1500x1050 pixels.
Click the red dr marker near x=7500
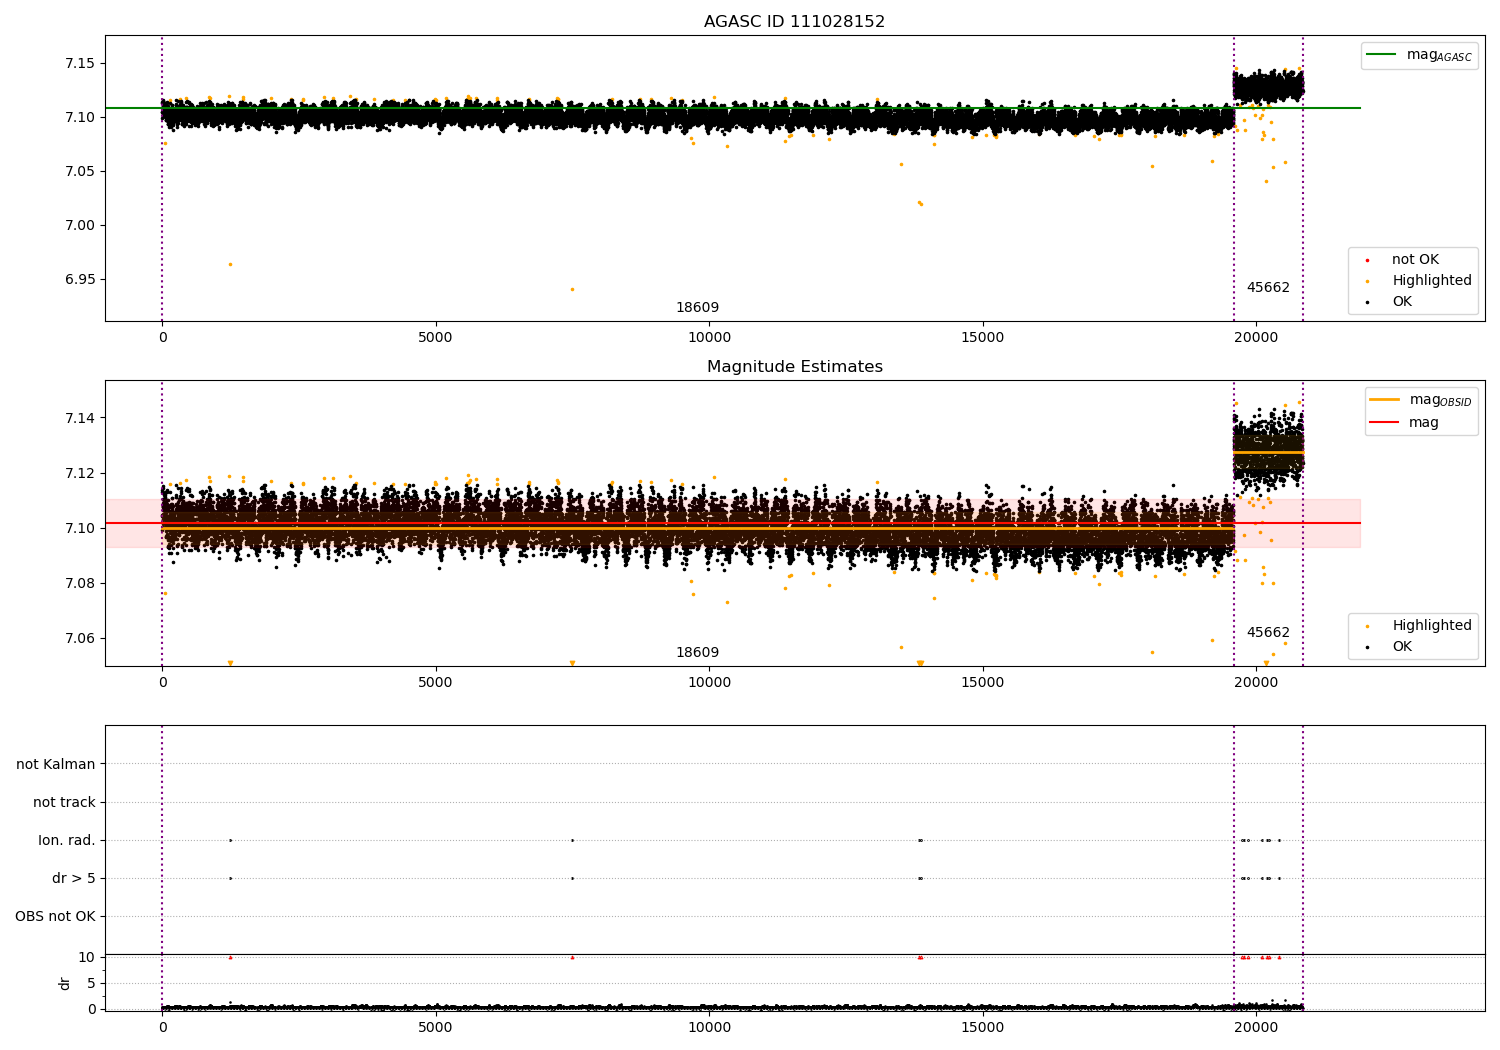pyautogui.click(x=572, y=957)
